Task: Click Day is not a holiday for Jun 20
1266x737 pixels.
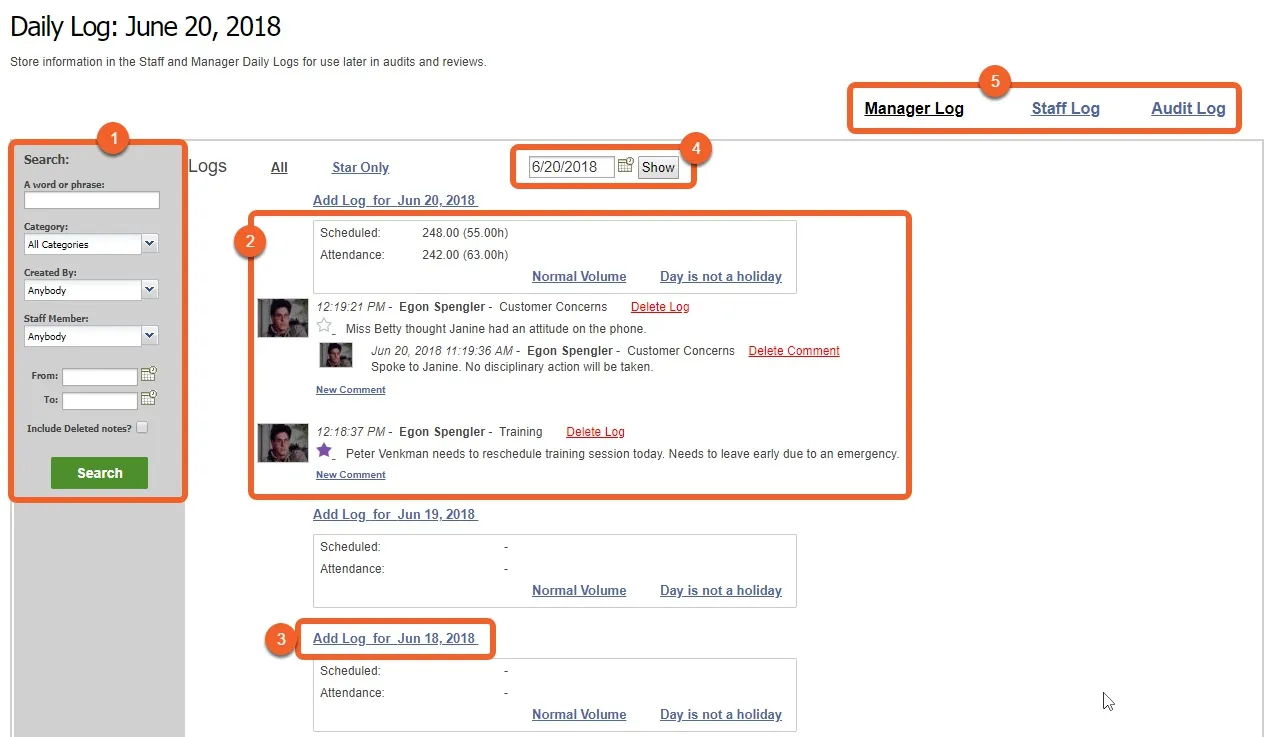Action: click(721, 277)
